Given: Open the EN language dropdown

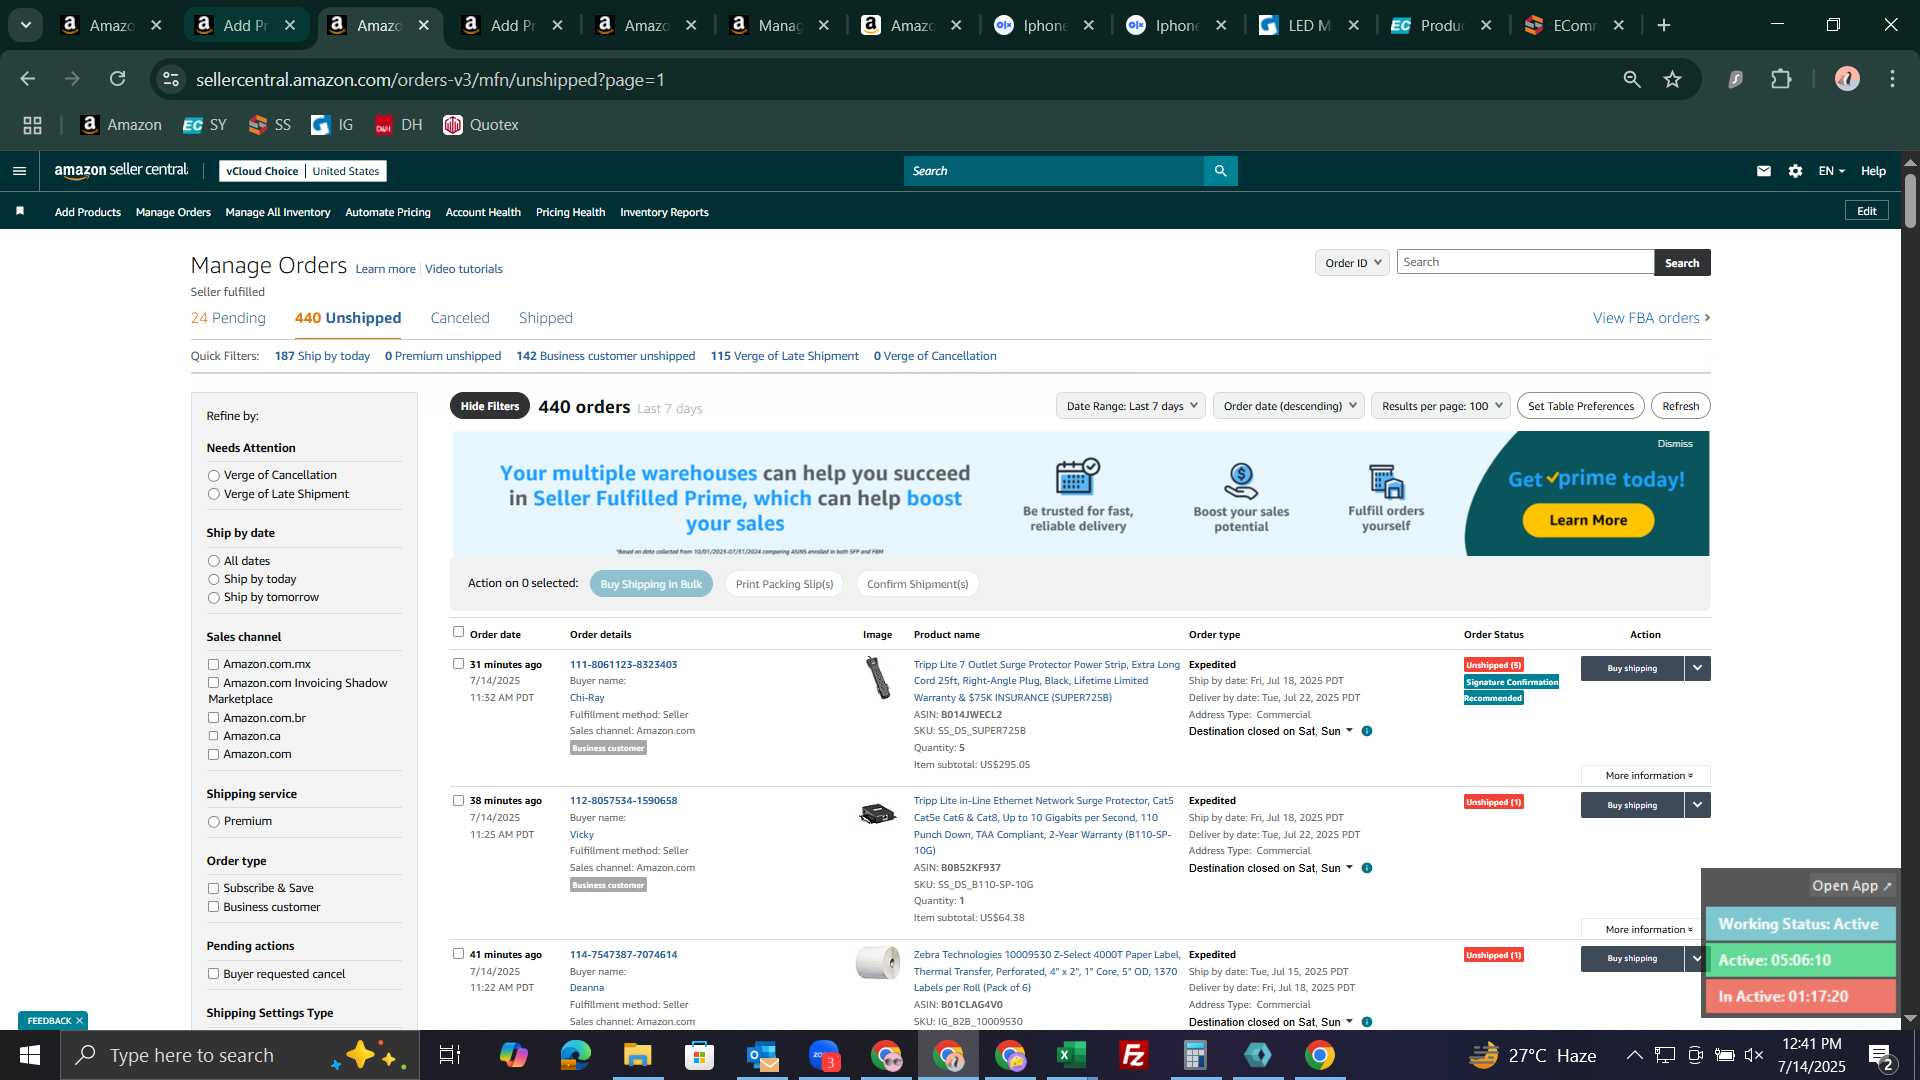Looking at the screenshot, I should pyautogui.click(x=1831, y=171).
